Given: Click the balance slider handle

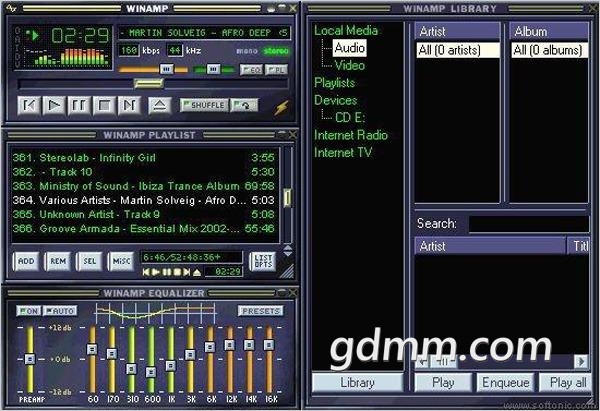Looking at the screenshot, I should coord(214,69).
